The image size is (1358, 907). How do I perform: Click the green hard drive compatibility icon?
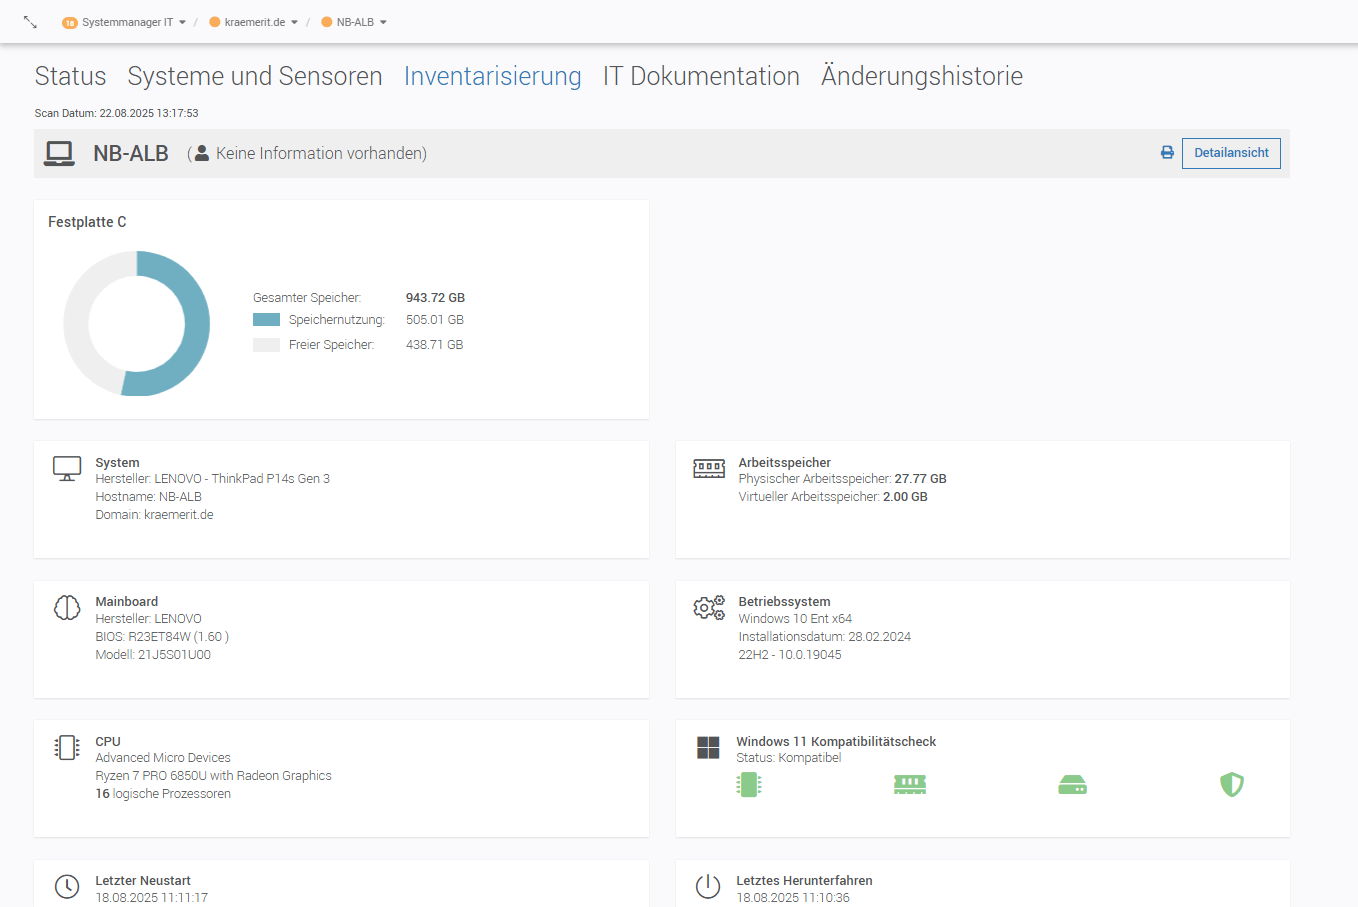[1072, 785]
